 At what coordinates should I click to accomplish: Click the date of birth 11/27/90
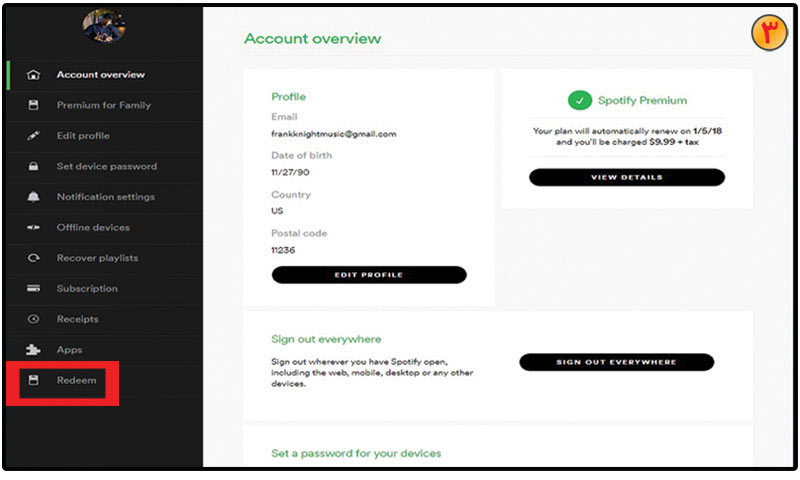click(290, 172)
